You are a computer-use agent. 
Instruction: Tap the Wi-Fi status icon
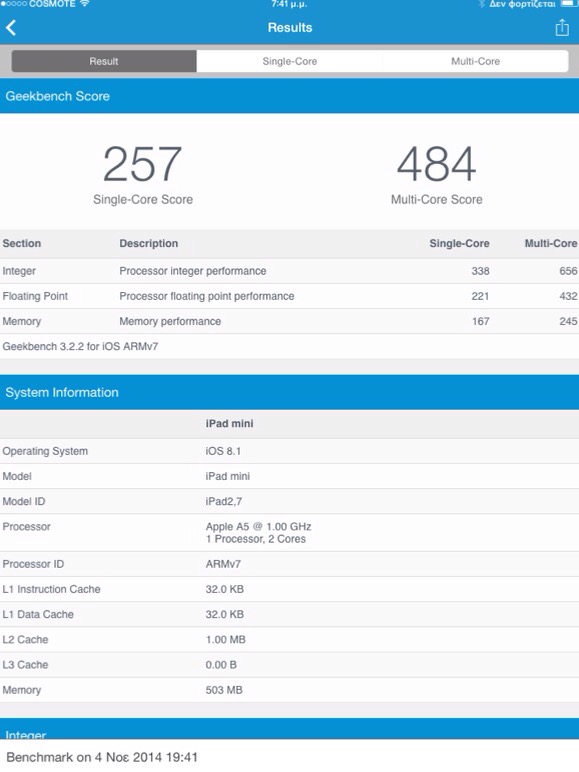[85, 3]
